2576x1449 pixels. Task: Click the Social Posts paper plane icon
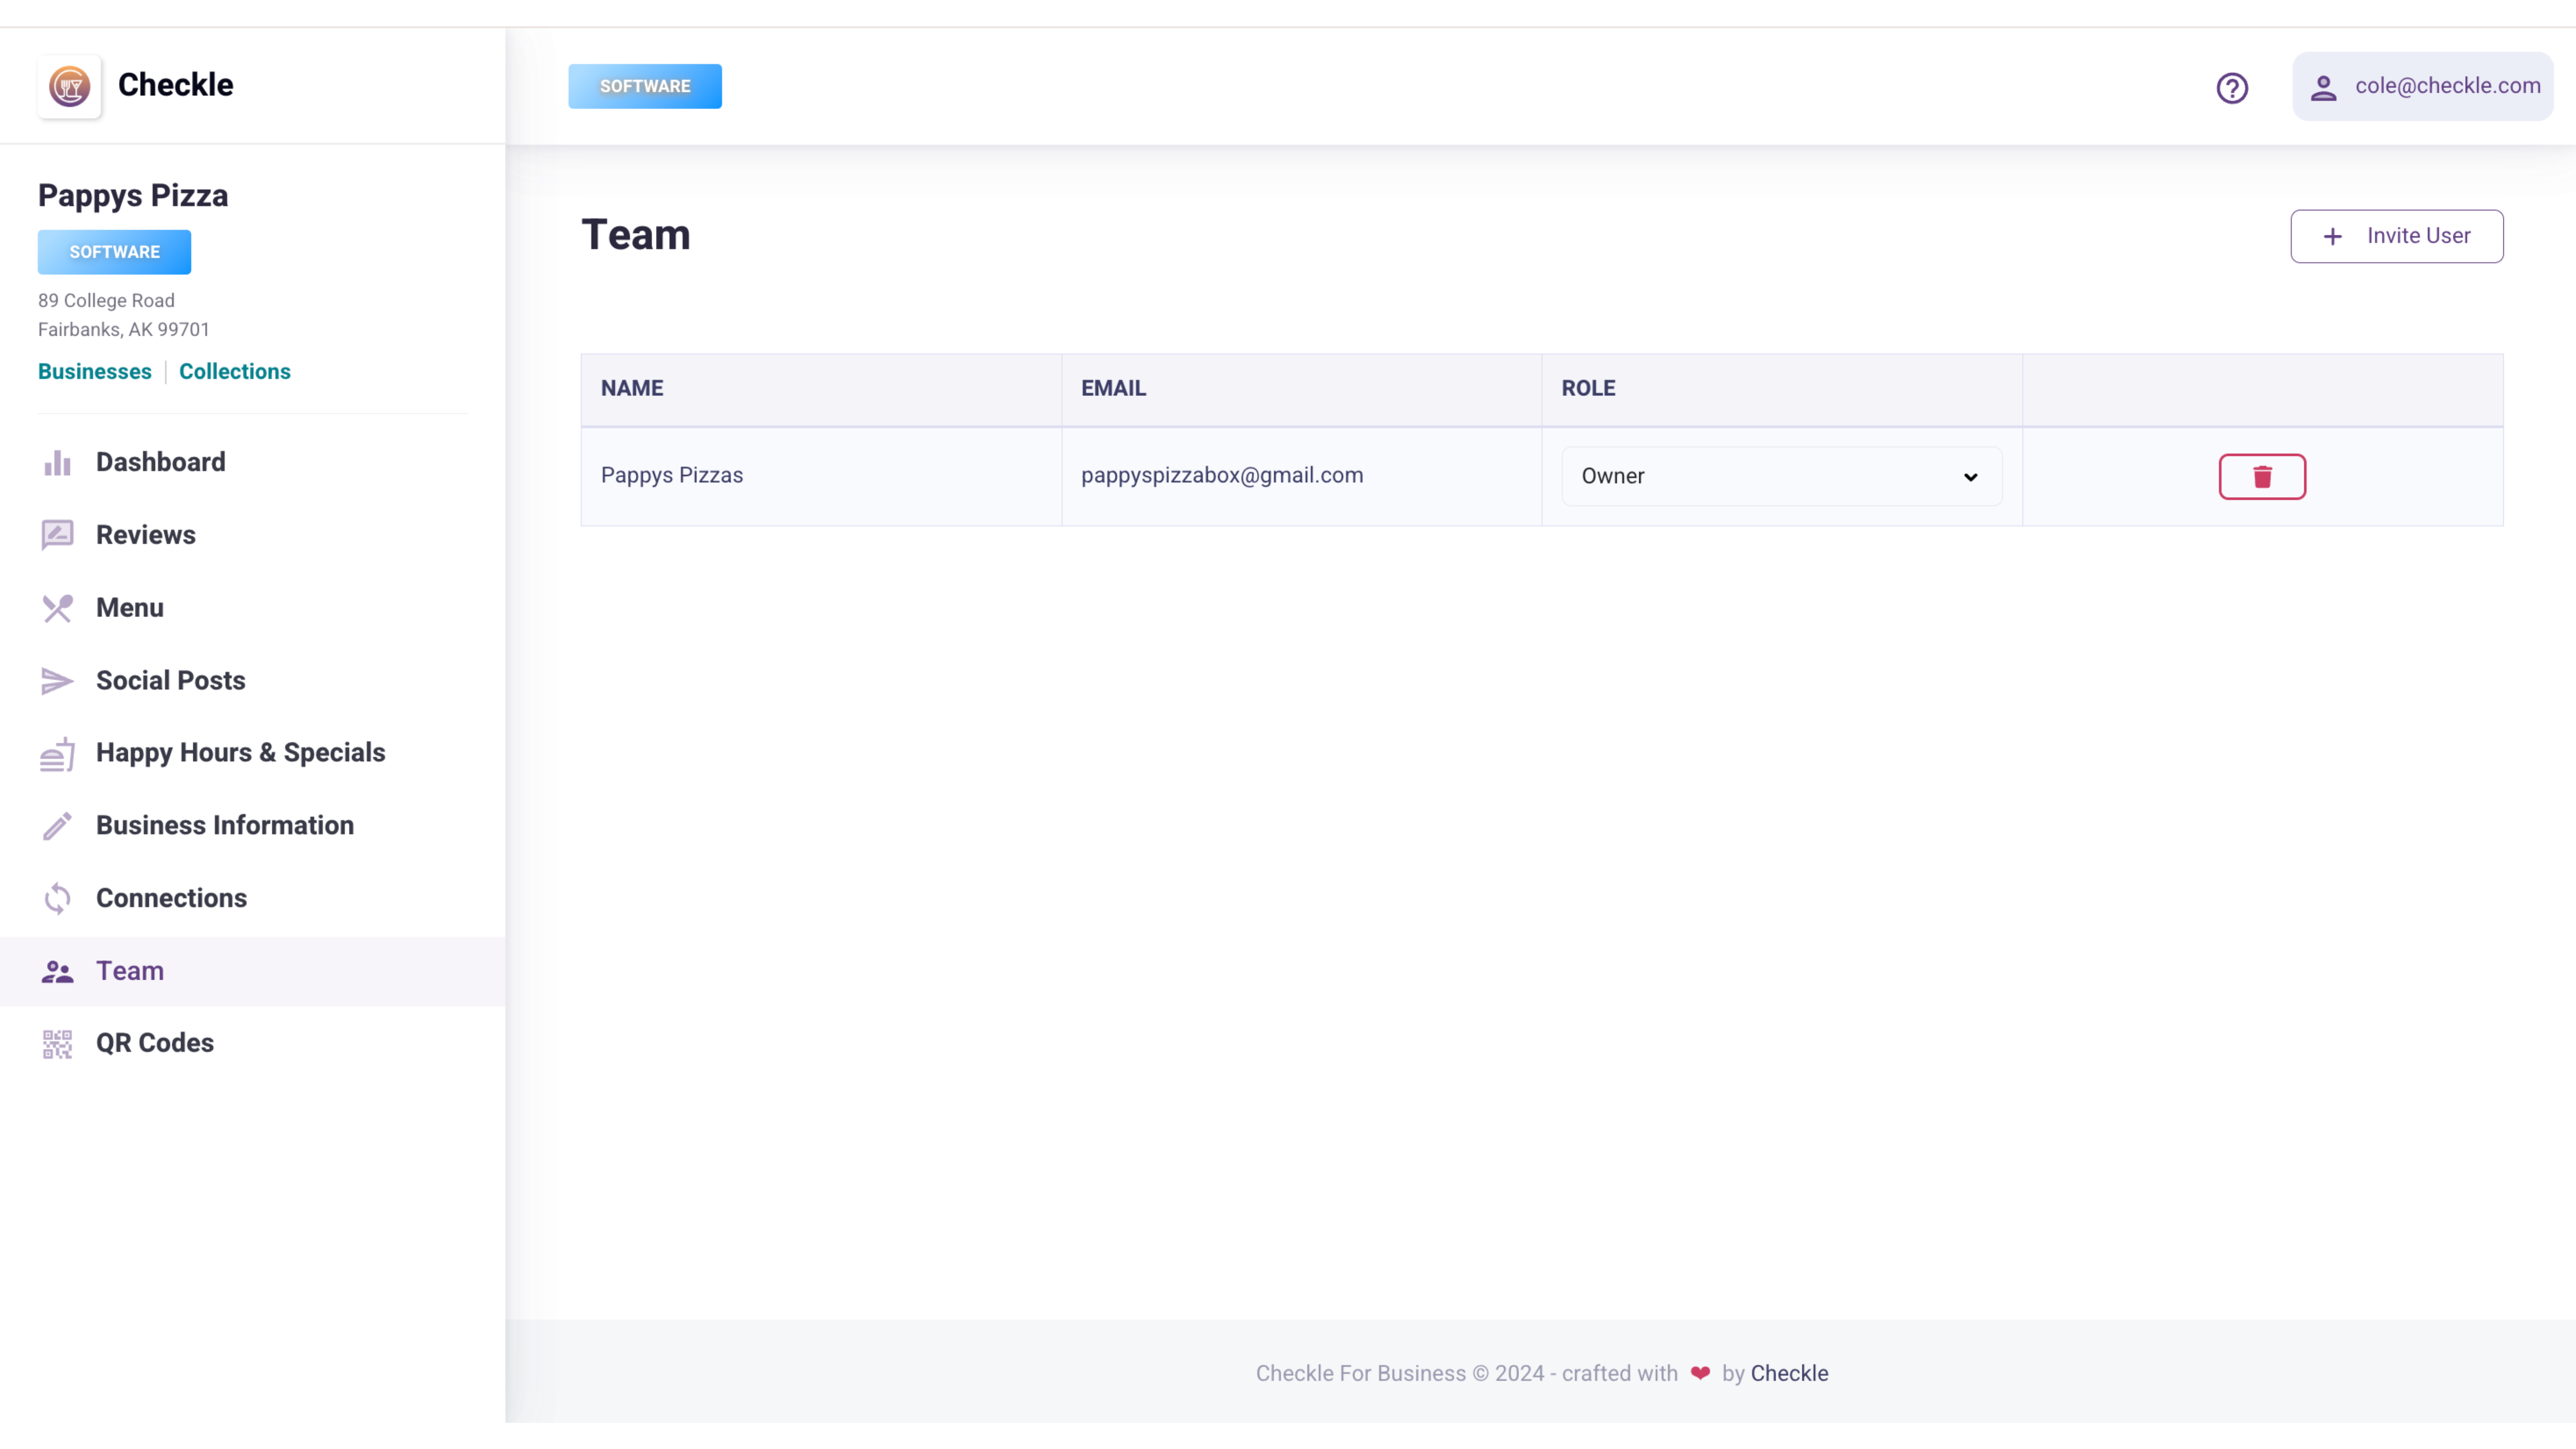pyautogui.click(x=57, y=681)
